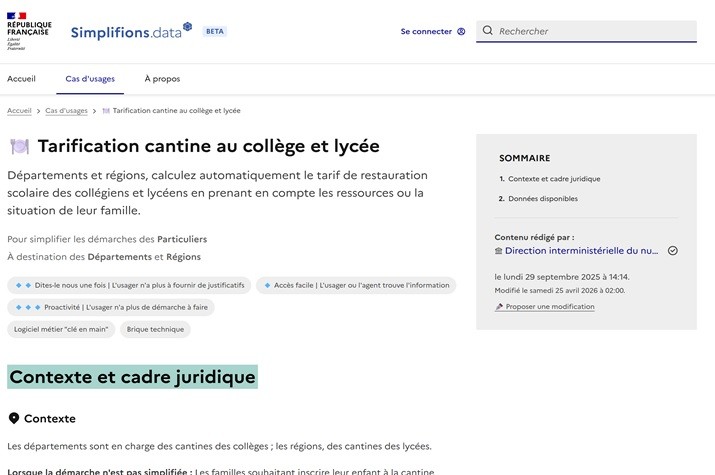Open the Se connecter login link
Viewport: 715px width, 475px height.
click(x=426, y=32)
